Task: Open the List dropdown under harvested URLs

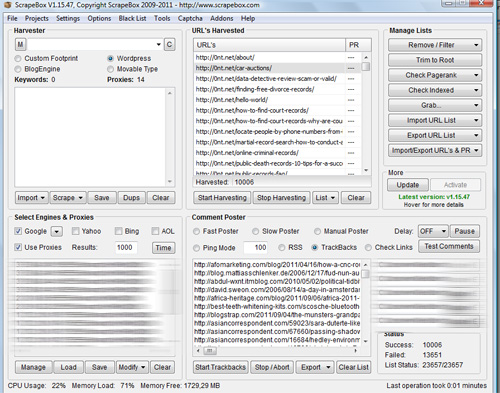Action: (x=325, y=198)
